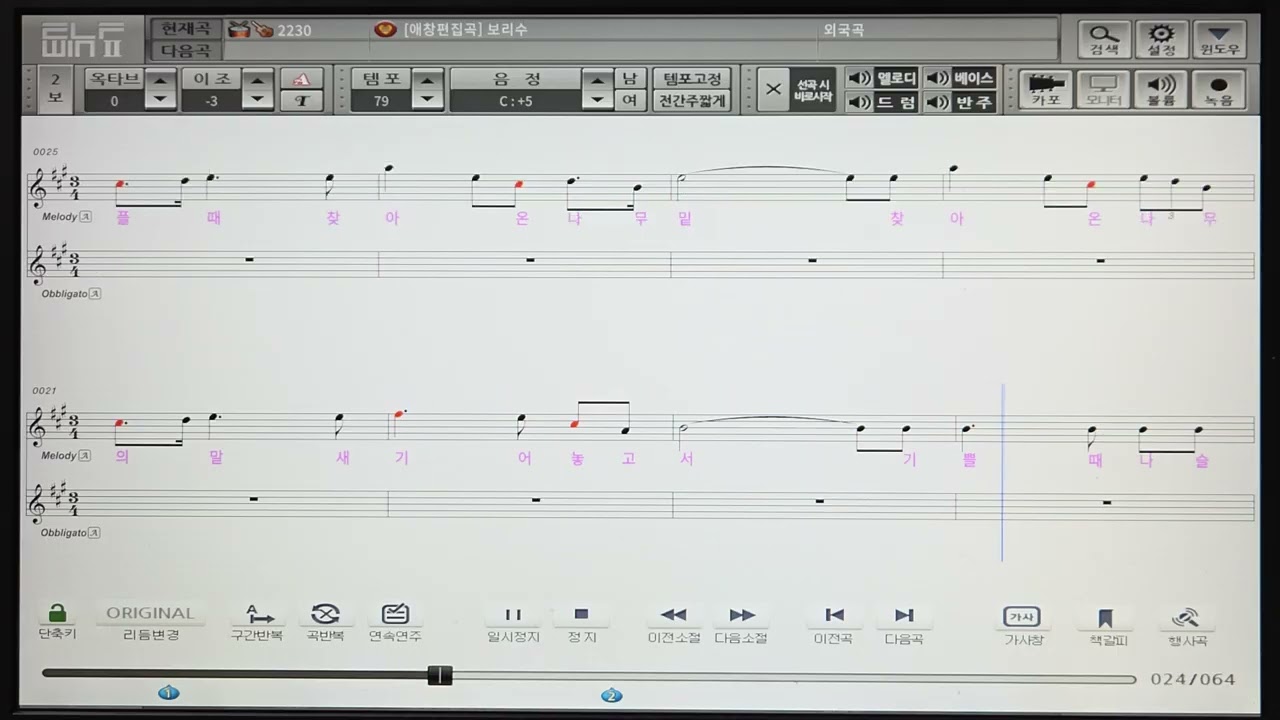Decrease 템포 tempo with down arrow

[427, 100]
